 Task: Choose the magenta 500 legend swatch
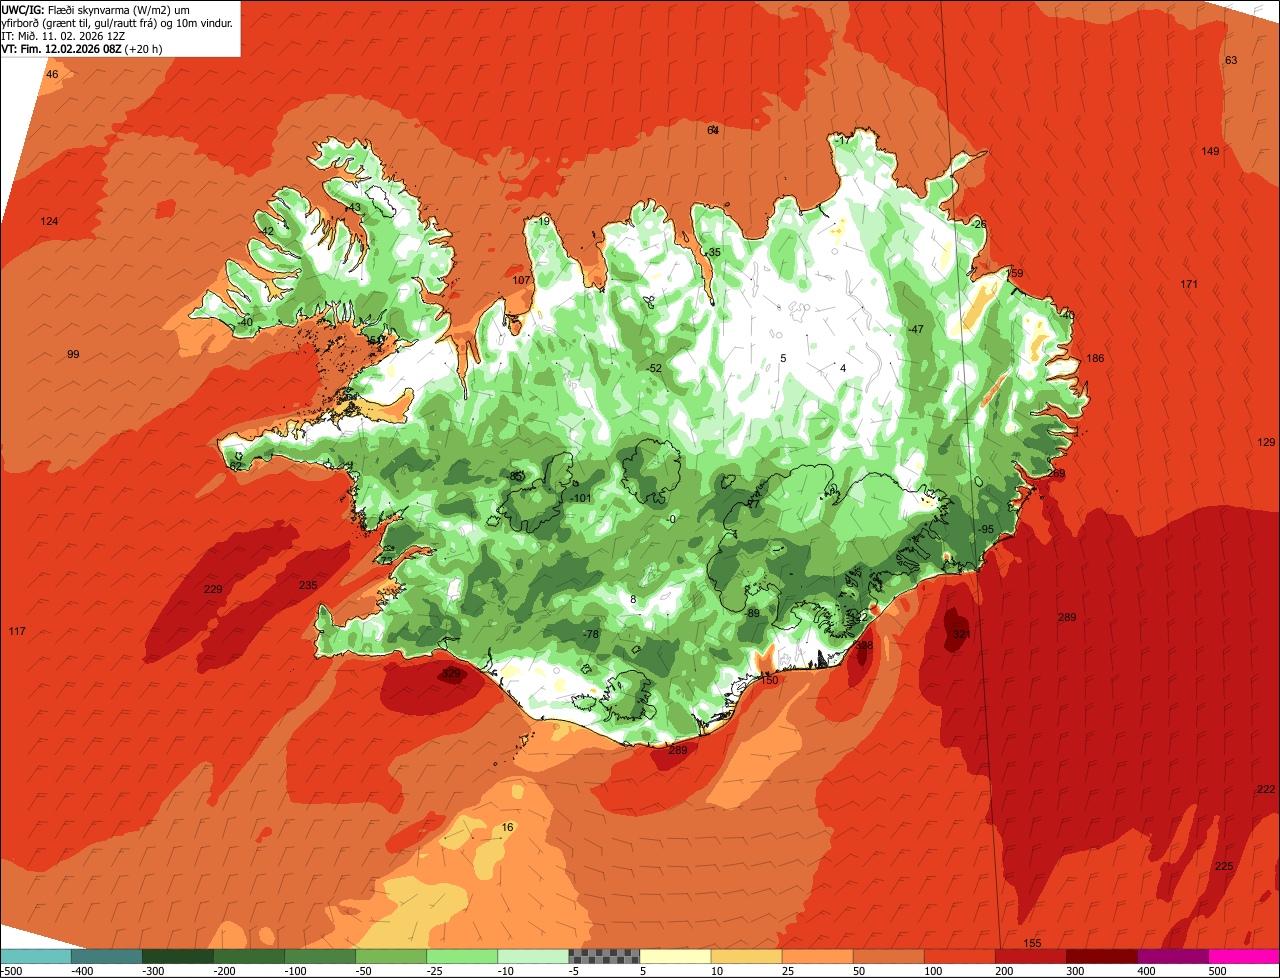(1244, 956)
